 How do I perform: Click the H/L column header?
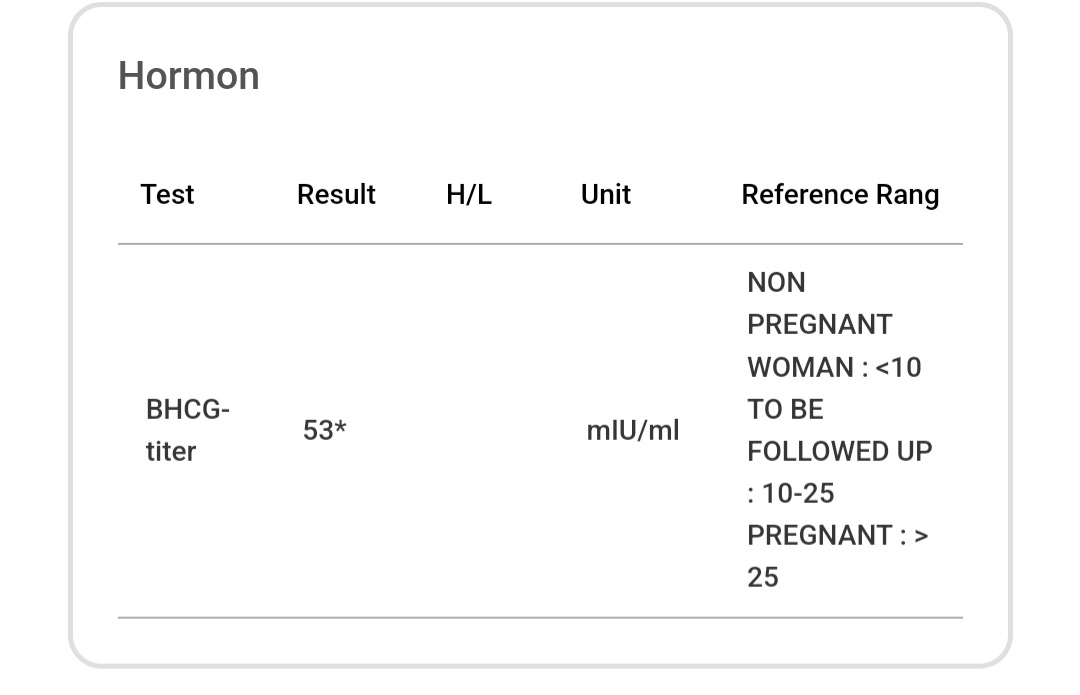469,194
